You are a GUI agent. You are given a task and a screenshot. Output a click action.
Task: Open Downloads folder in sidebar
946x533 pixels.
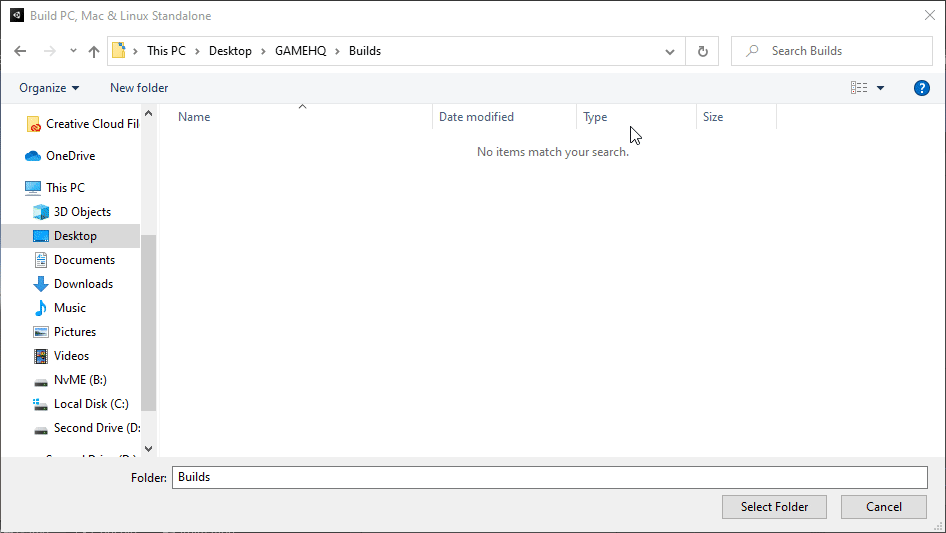point(83,284)
